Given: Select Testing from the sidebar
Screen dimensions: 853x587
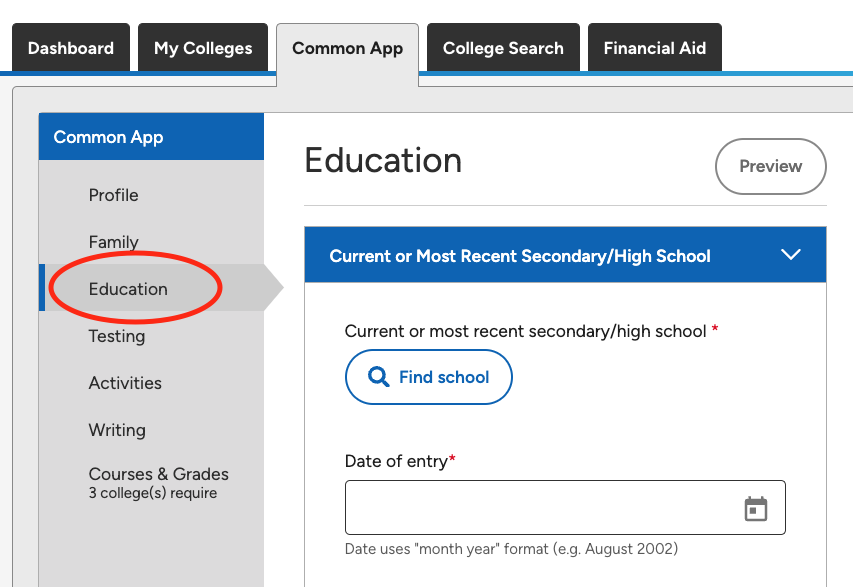Looking at the screenshot, I should pyautogui.click(x=116, y=336).
